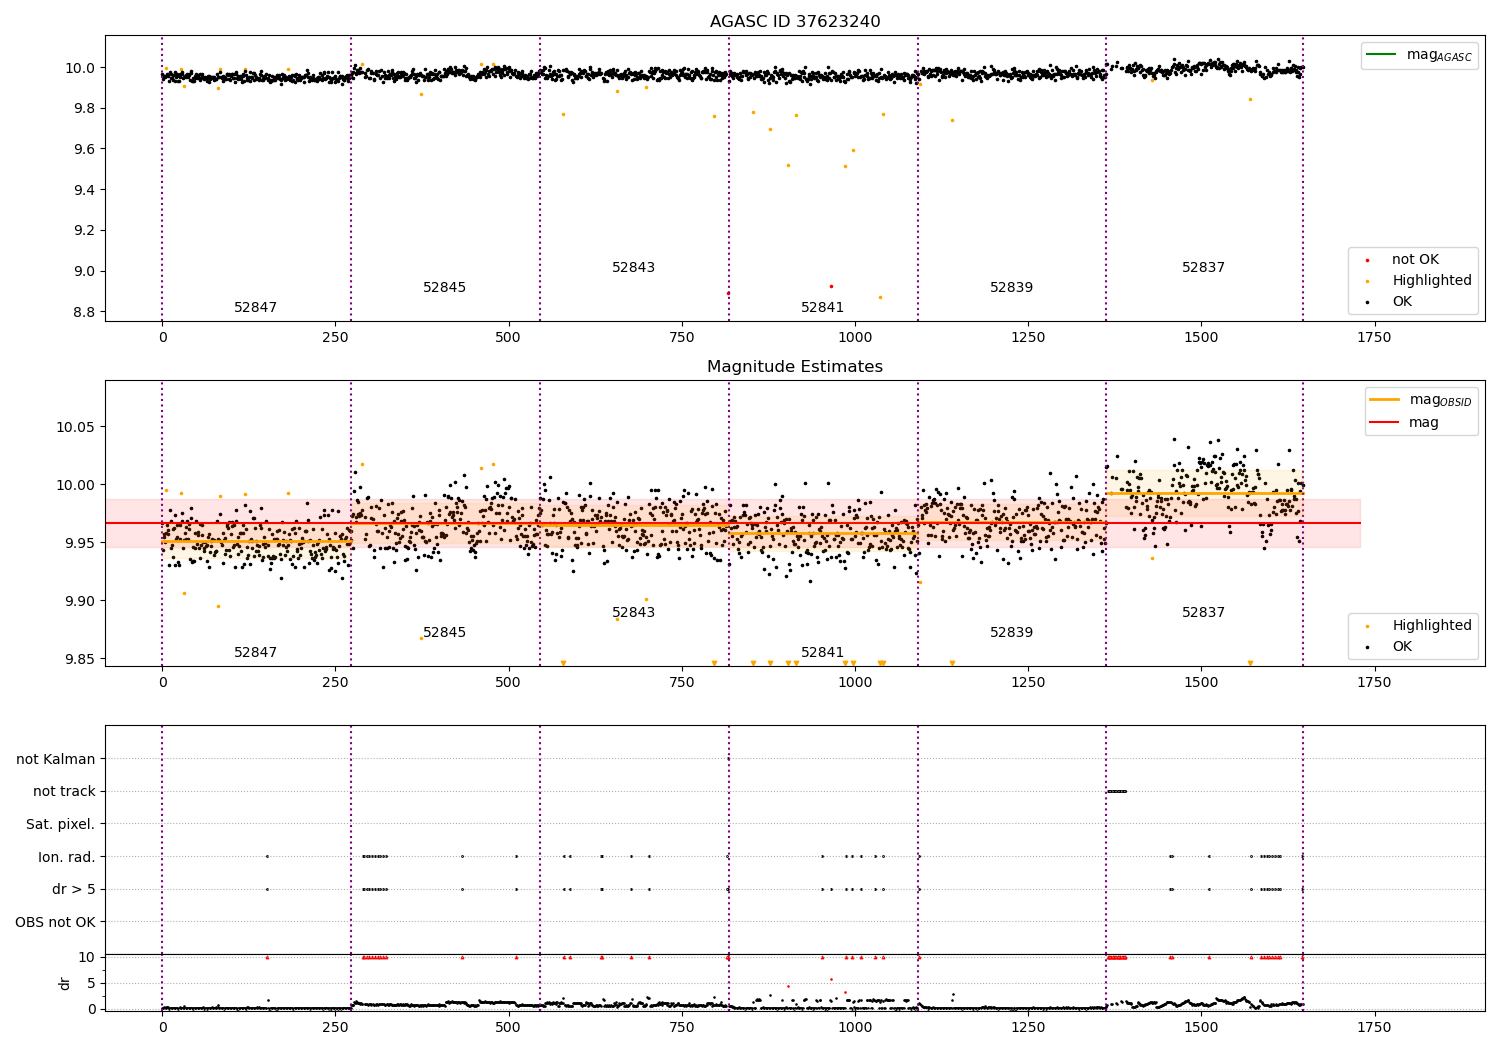Viewport: 1500px width, 1050px height.
Task: Click the 10.0 y-tick of top panel
Action: pos(82,68)
